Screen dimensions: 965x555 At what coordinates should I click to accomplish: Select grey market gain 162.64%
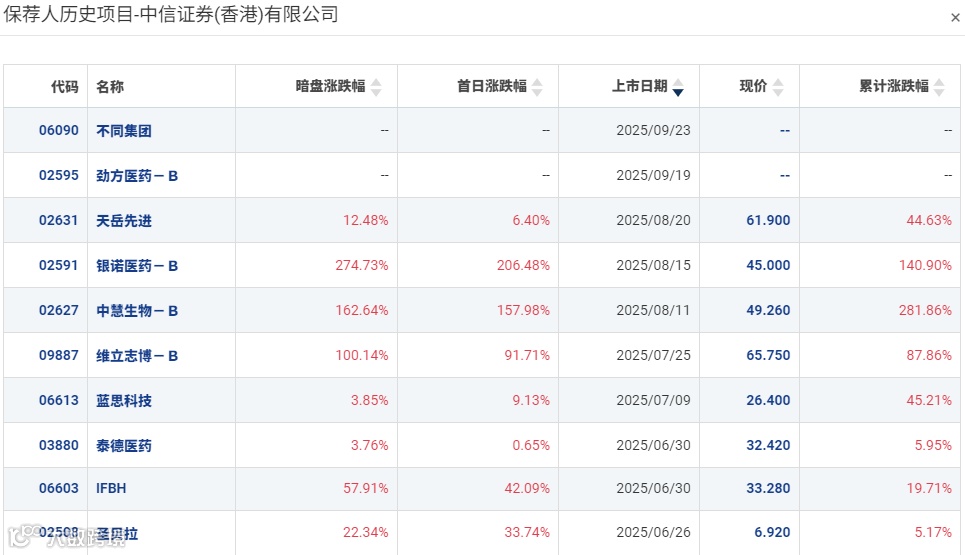[362, 310]
